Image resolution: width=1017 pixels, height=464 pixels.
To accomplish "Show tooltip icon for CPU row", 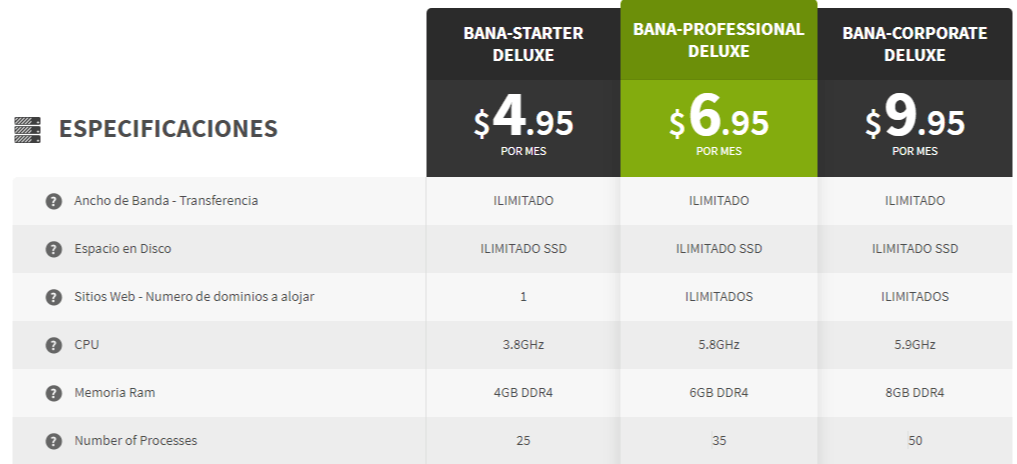I will click(53, 345).
